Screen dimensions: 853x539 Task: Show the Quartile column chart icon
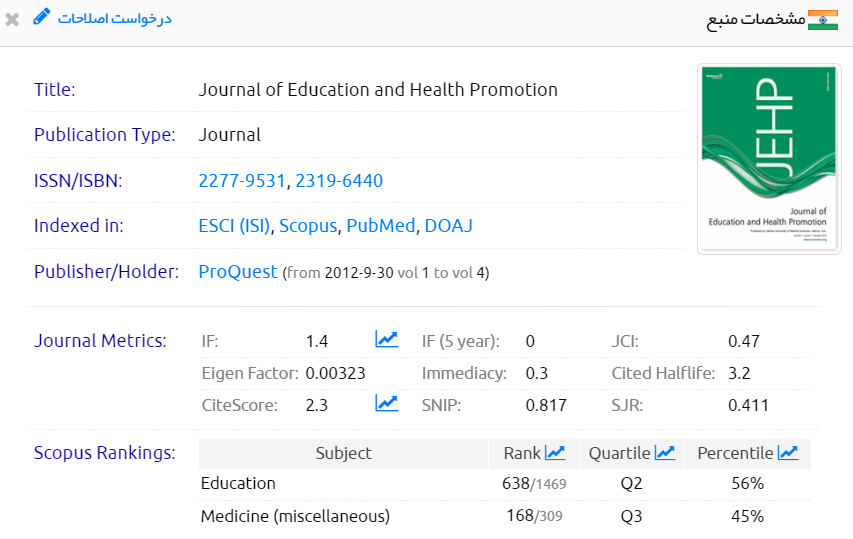coord(664,453)
